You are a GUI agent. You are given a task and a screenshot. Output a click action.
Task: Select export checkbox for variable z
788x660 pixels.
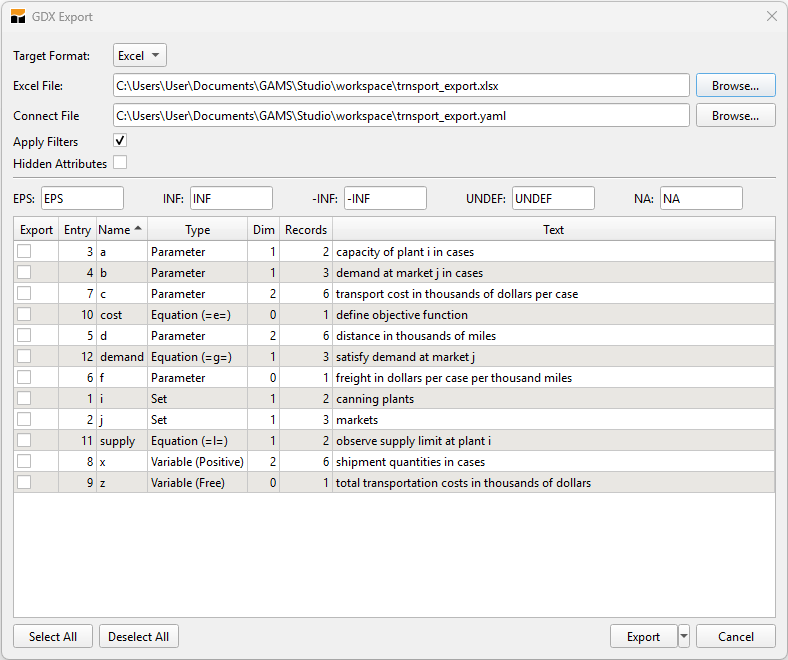(x=24, y=482)
